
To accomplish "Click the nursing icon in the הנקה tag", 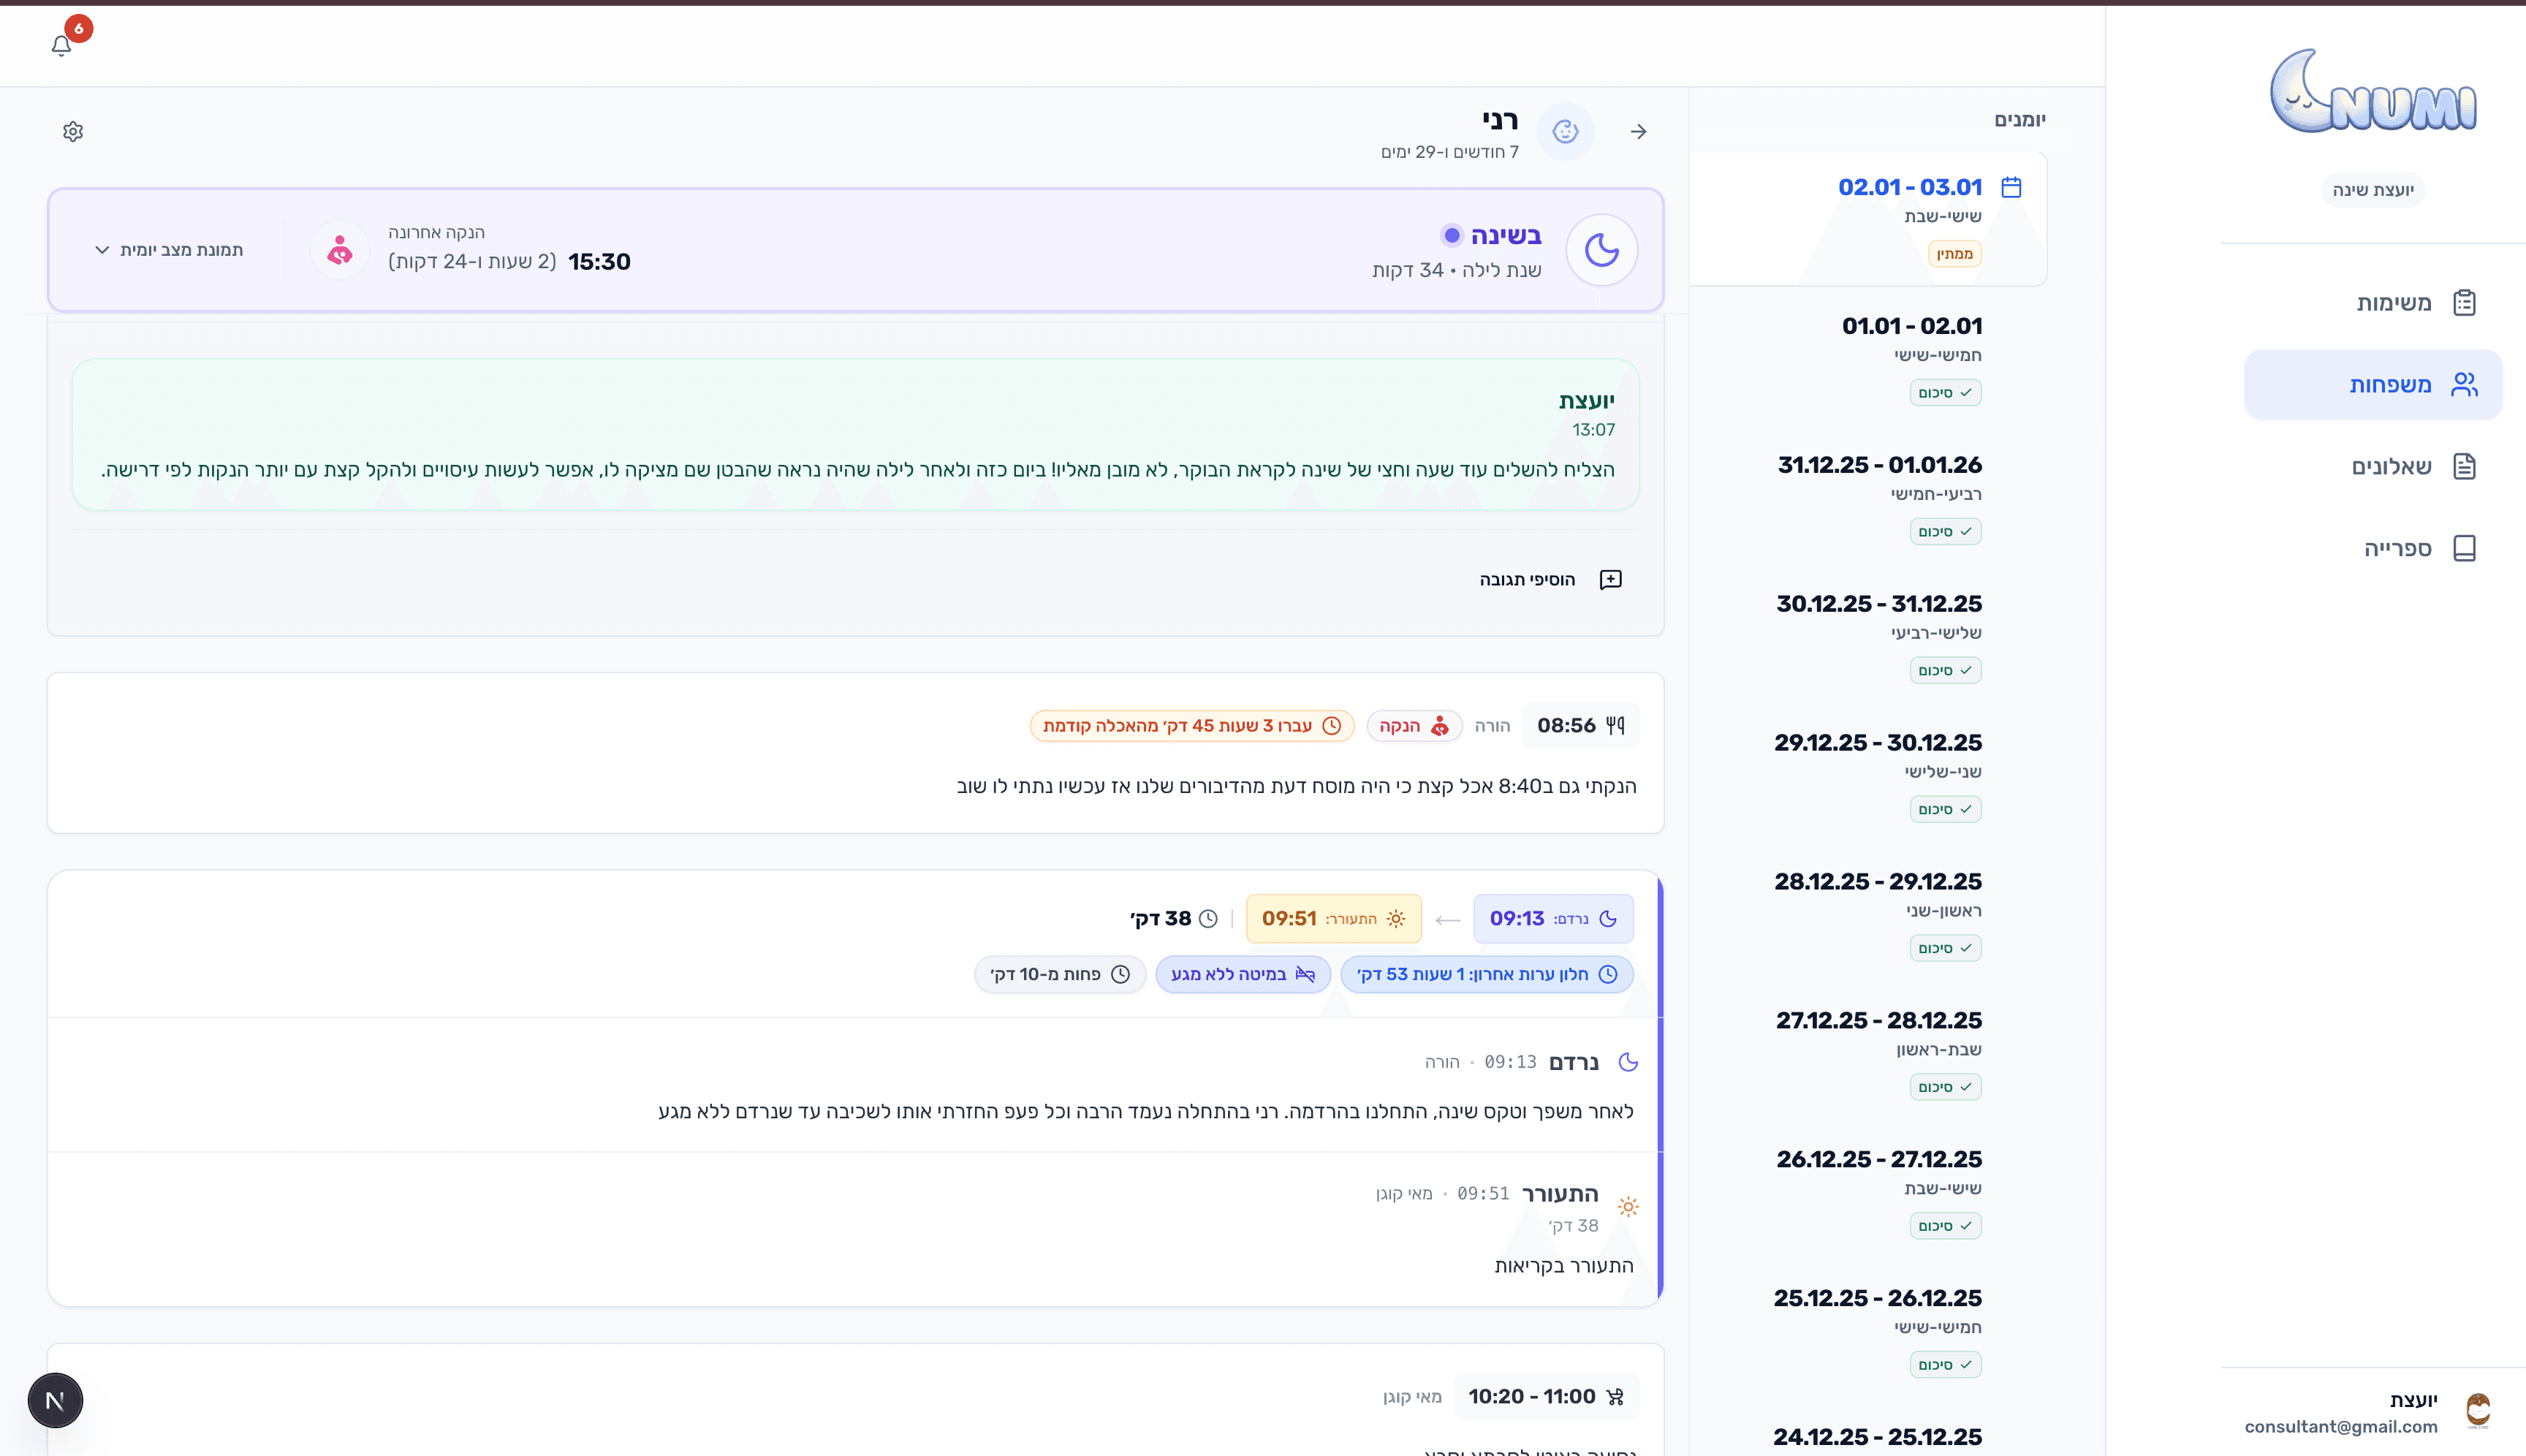I will click(x=1440, y=726).
